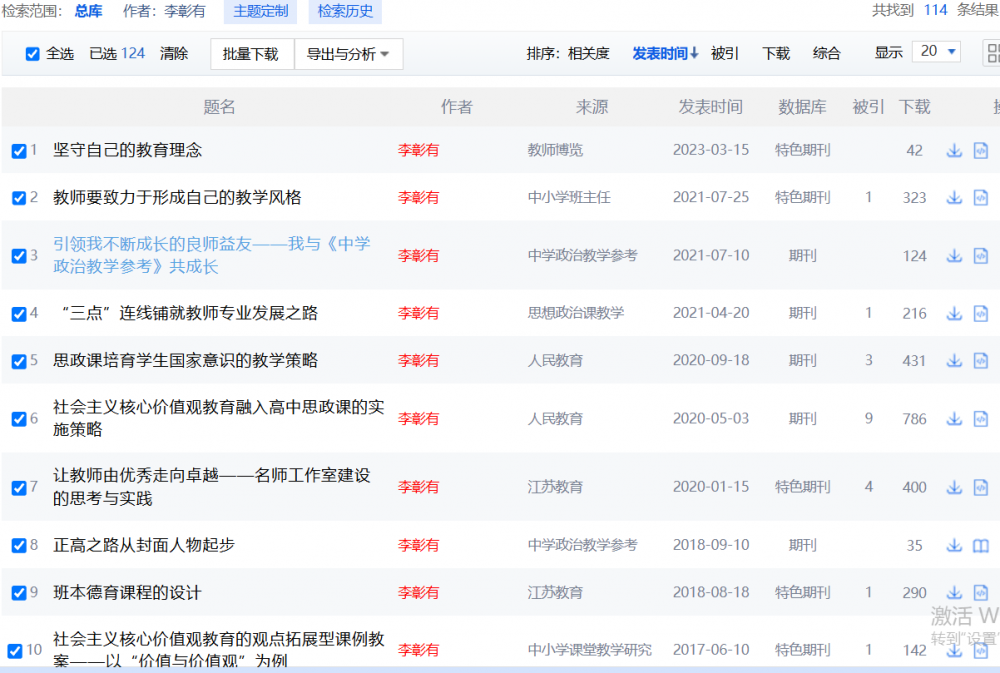This screenshot has height=673, width=1000.
Task: Open source 教师博览
Action: point(555,151)
